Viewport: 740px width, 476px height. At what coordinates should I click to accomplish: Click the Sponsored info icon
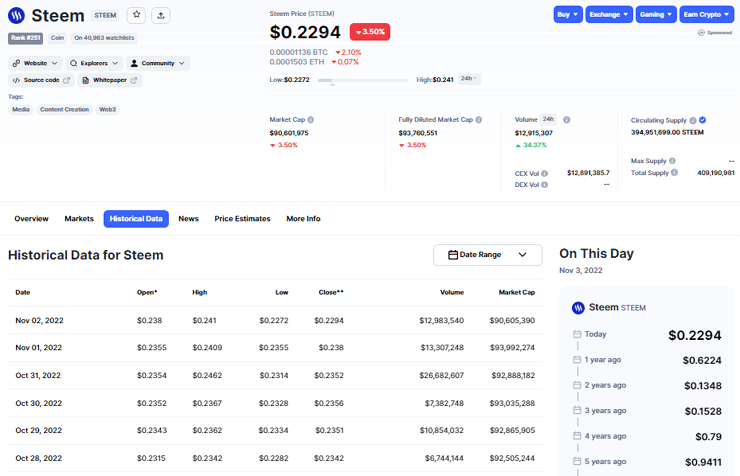point(701,33)
